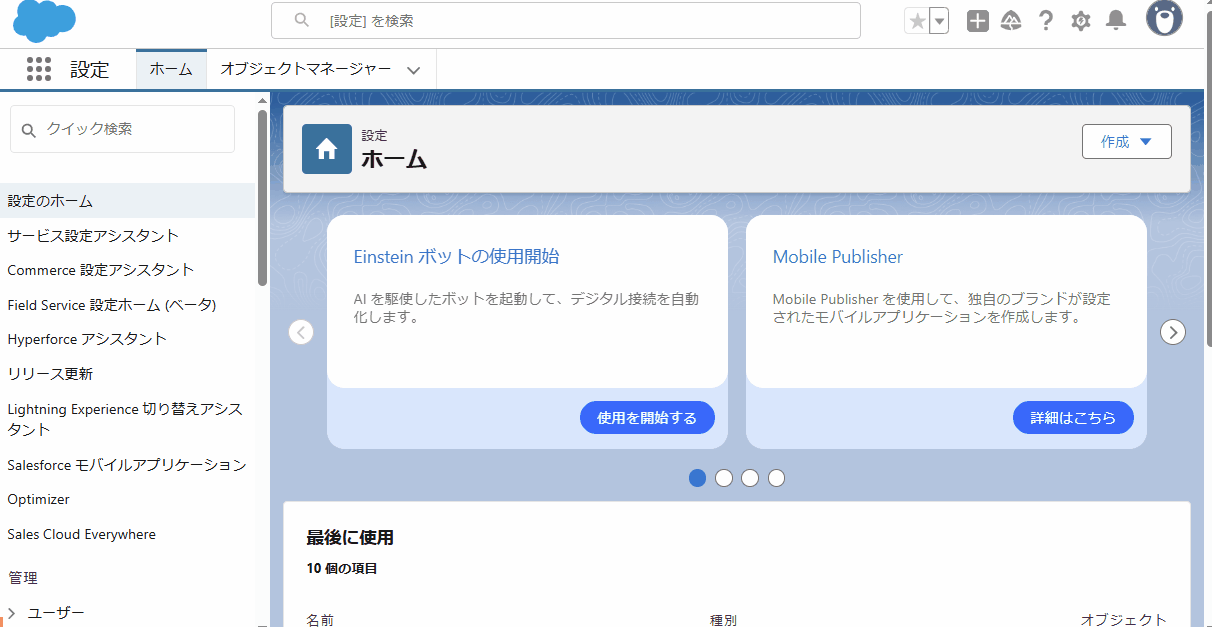Open the help question mark icon

coord(1046,21)
